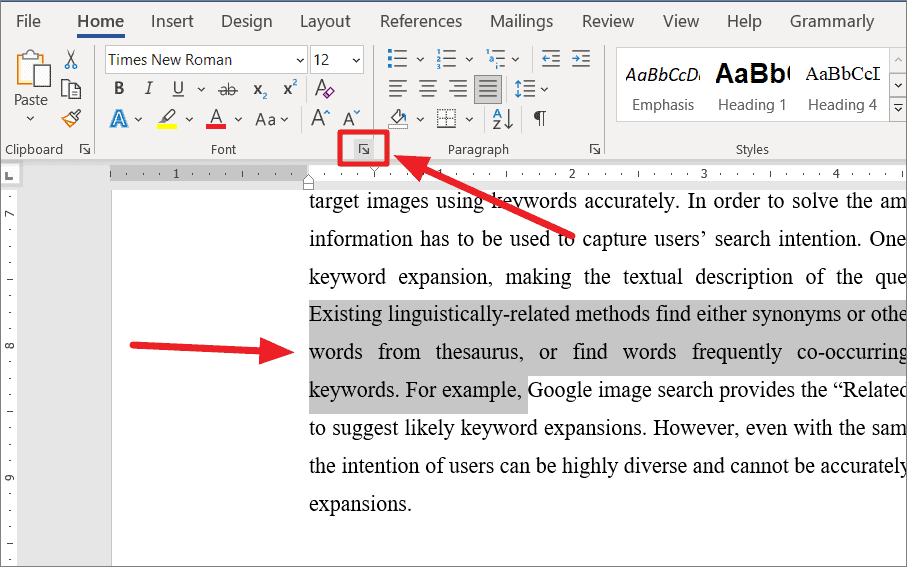Open font color dropdown arrow
907x567 pixels.
click(238, 120)
